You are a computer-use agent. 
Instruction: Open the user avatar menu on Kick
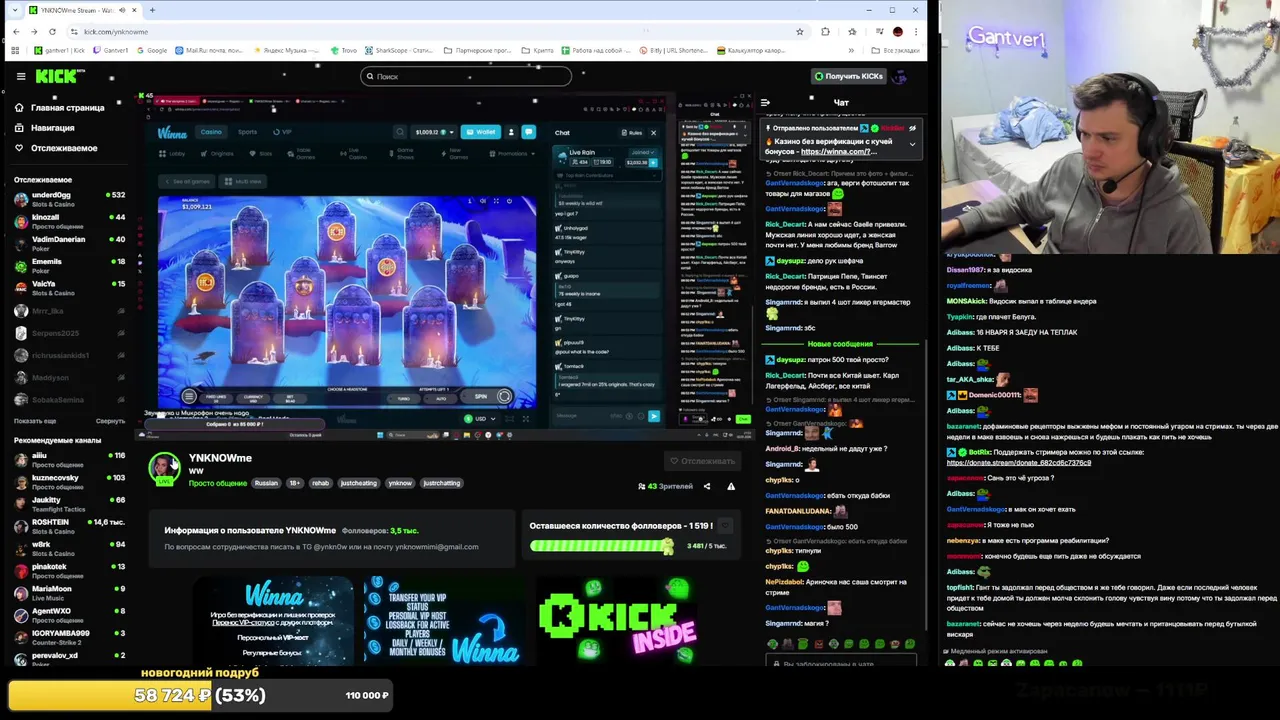pos(900,76)
